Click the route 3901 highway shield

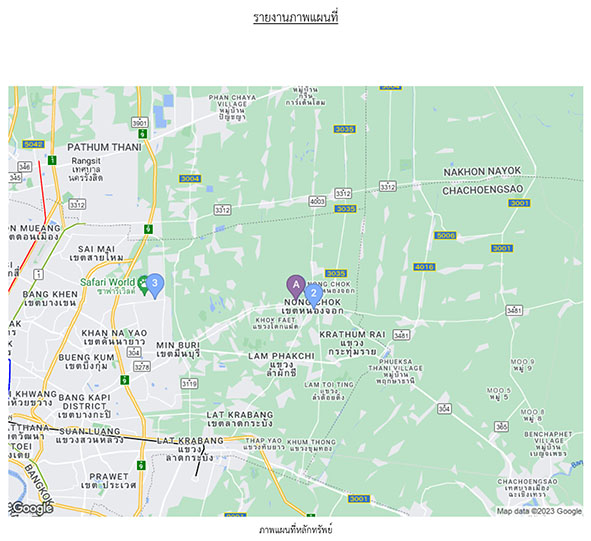click(139, 123)
